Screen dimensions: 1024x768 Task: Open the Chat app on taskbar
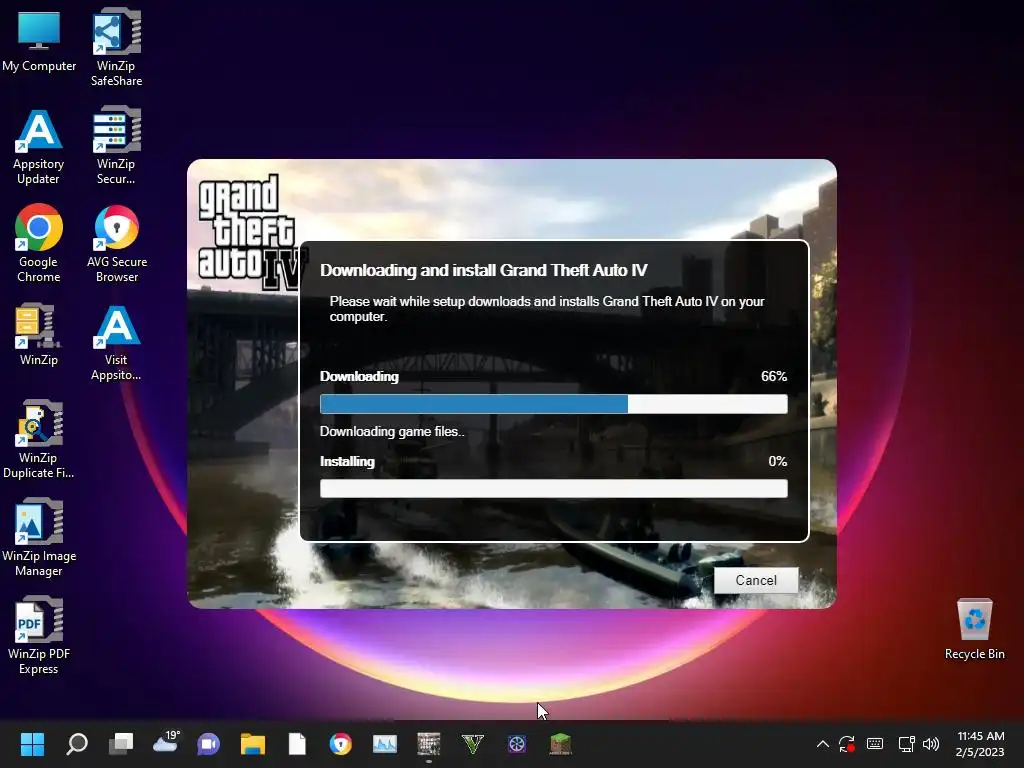point(209,744)
